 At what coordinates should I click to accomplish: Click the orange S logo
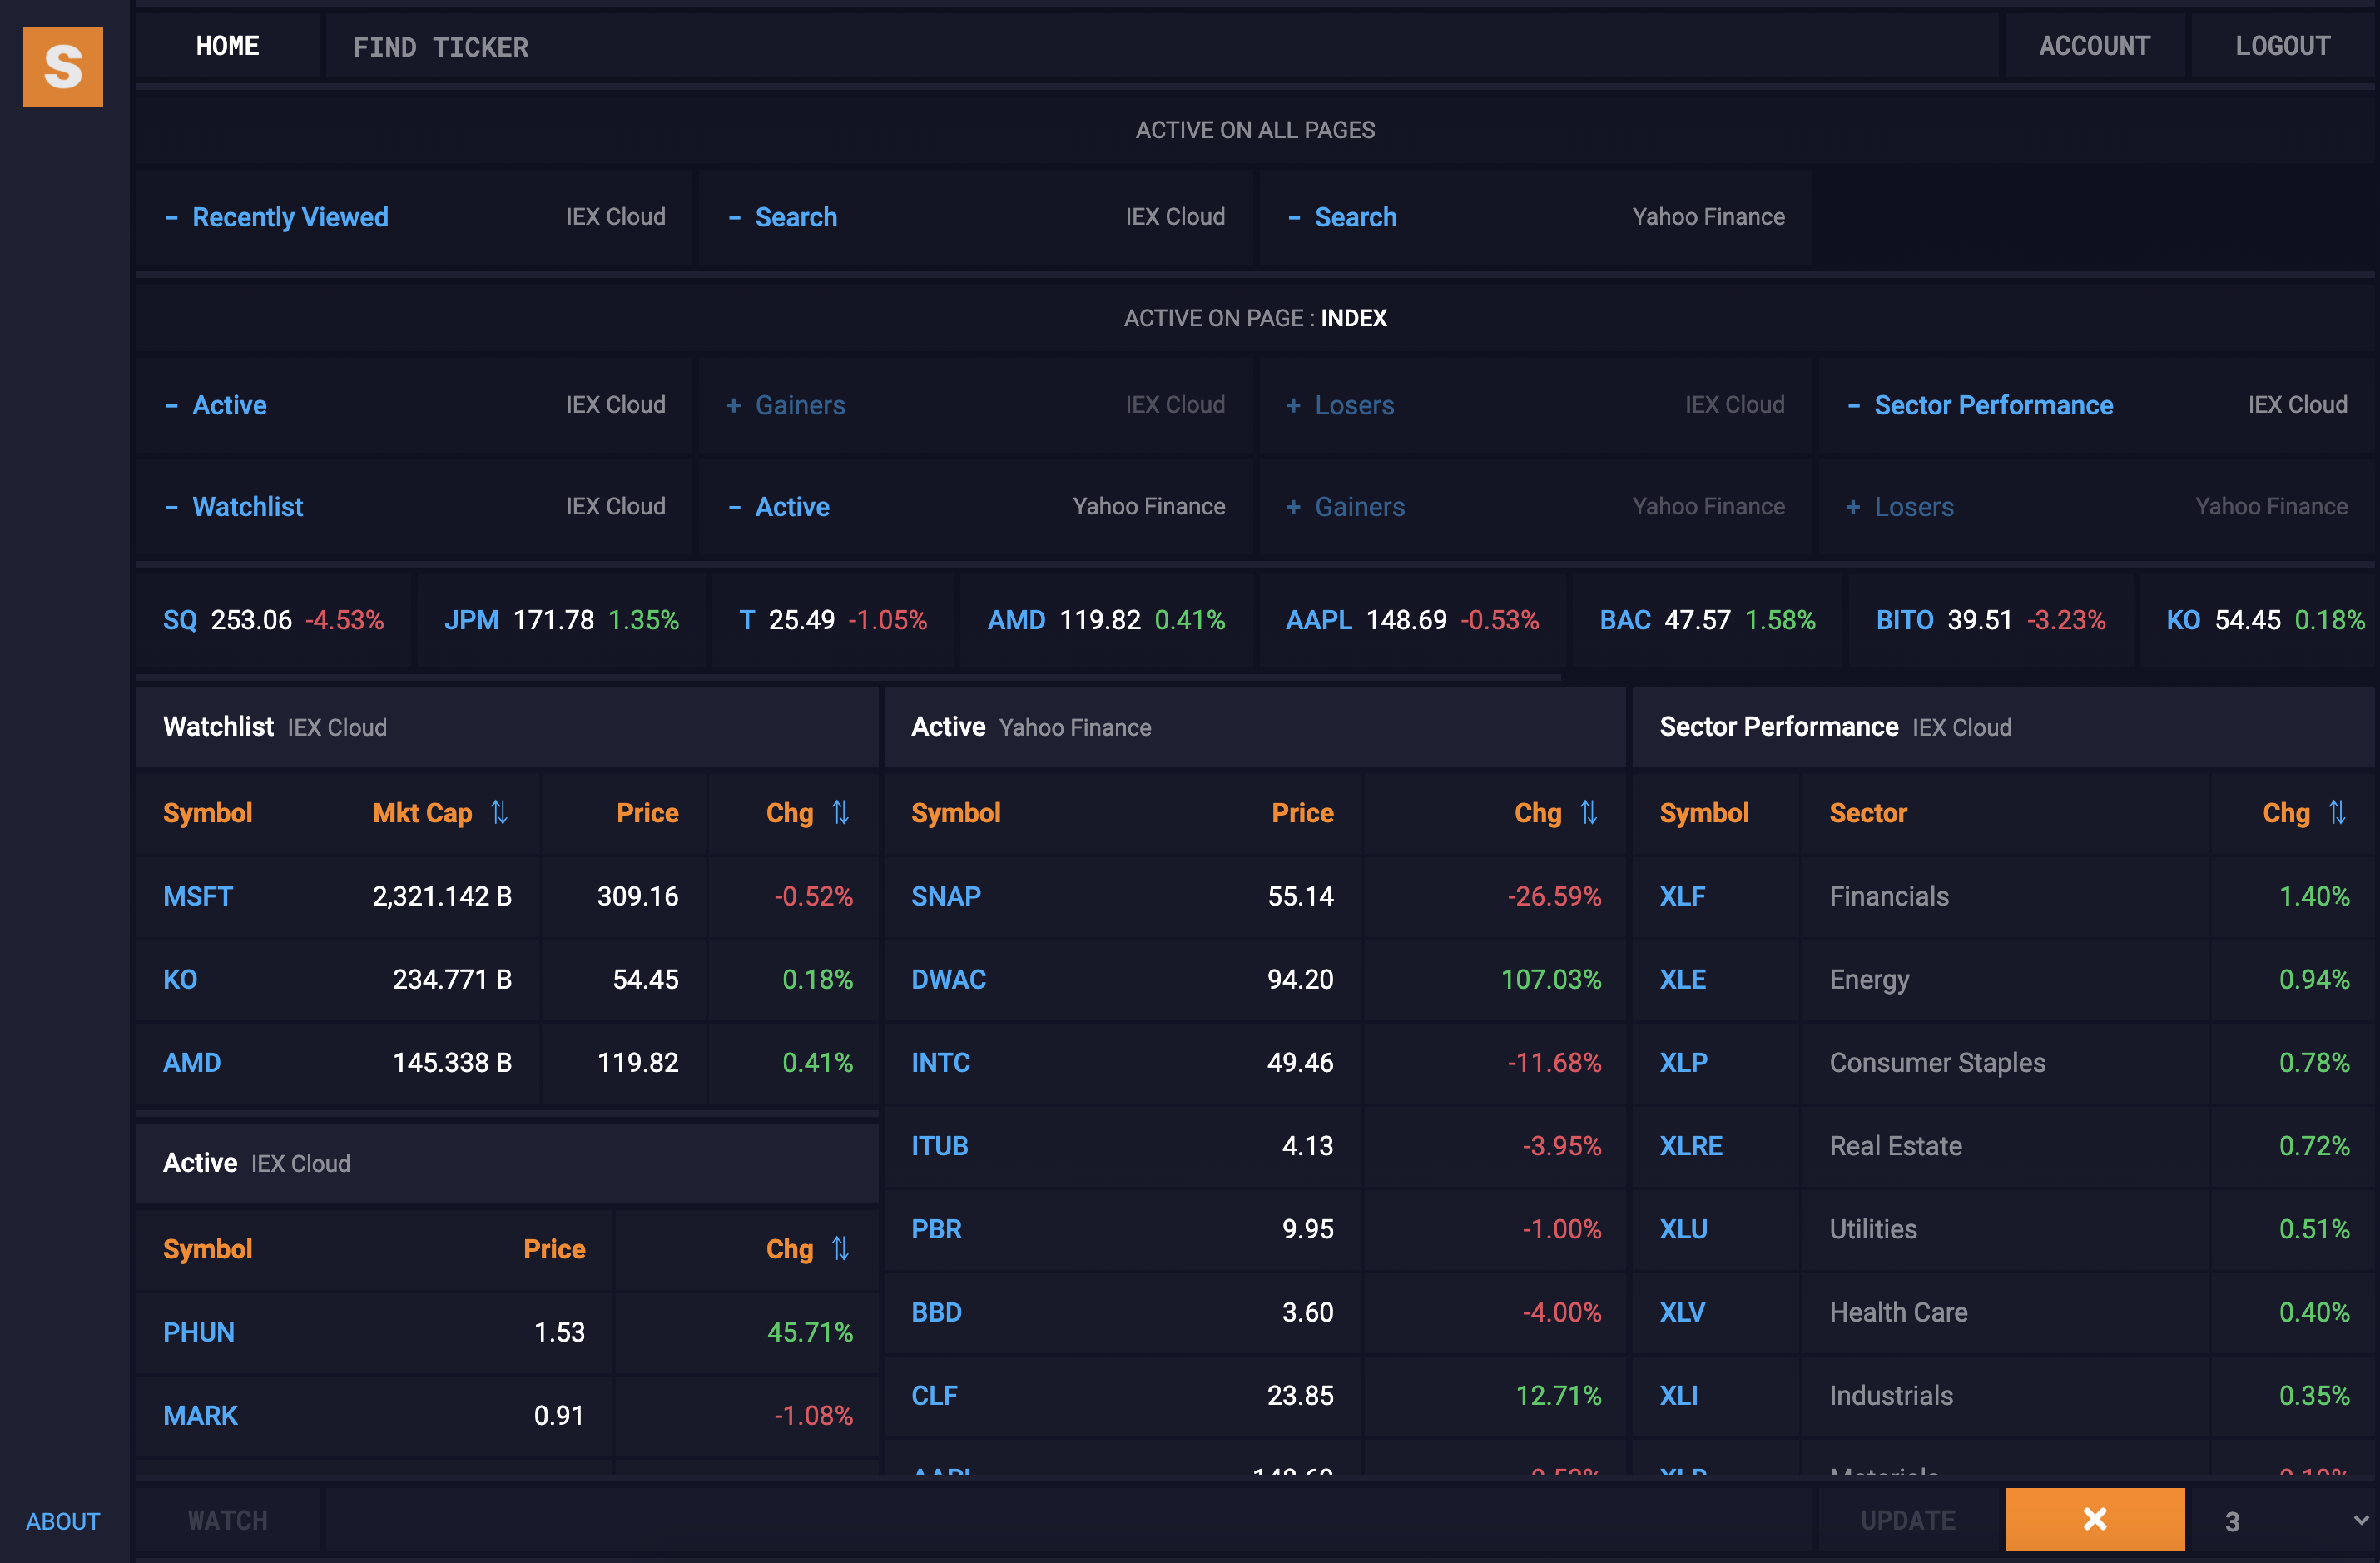click(63, 66)
